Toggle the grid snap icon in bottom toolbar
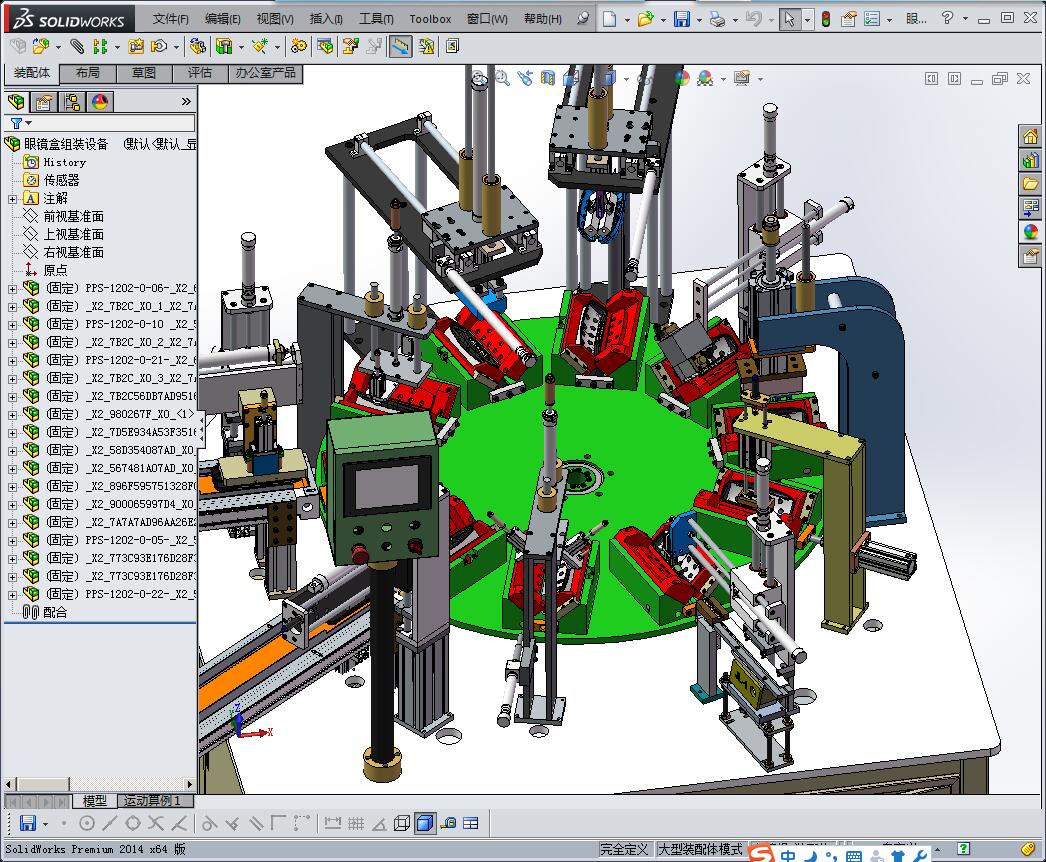 coord(355,823)
